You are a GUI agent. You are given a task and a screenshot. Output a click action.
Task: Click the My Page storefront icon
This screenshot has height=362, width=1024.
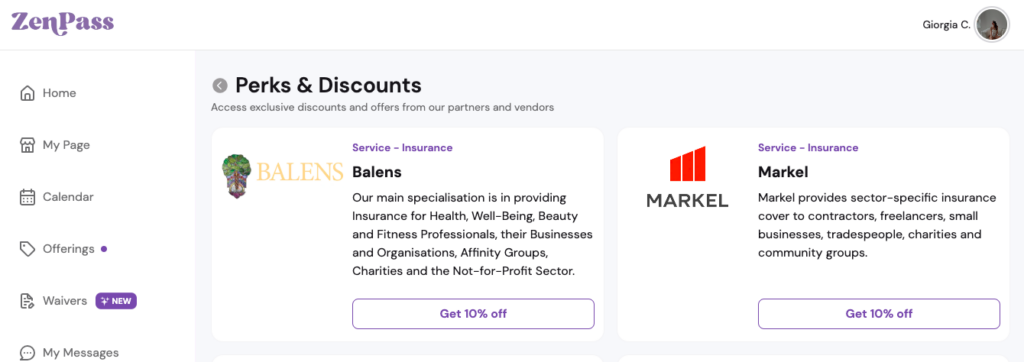click(27, 145)
